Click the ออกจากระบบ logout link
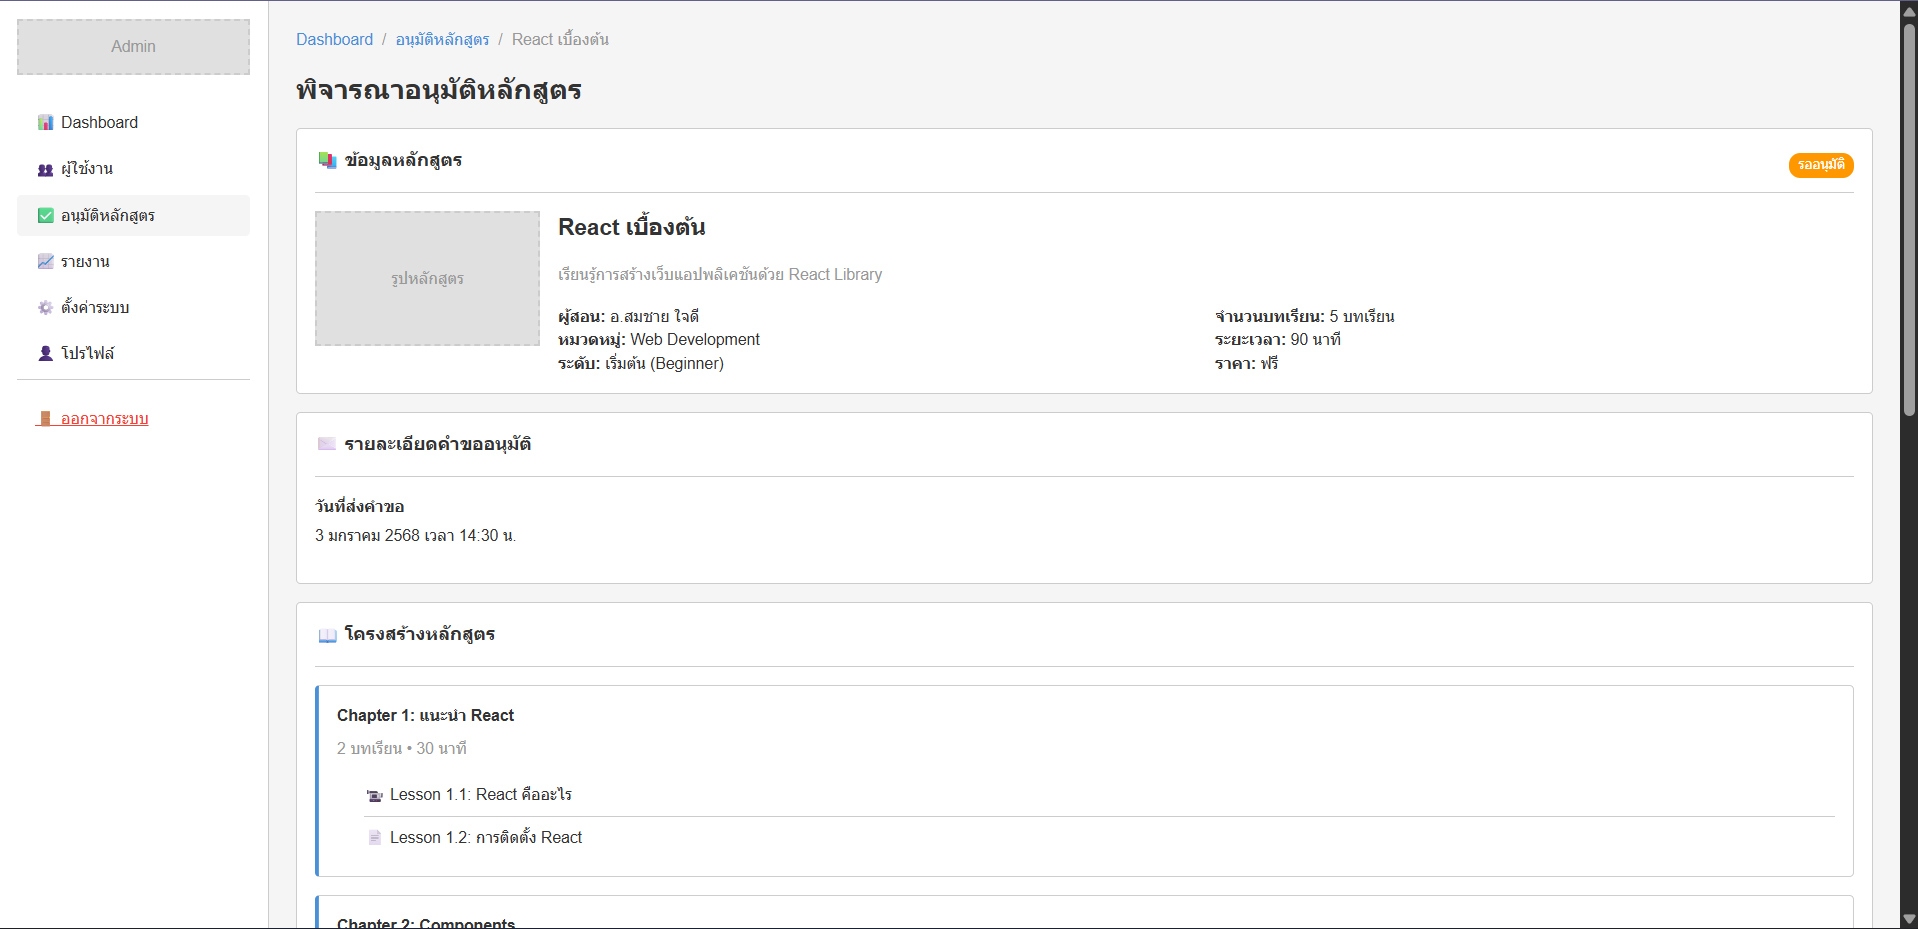 pyautogui.click(x=104, y=419)
